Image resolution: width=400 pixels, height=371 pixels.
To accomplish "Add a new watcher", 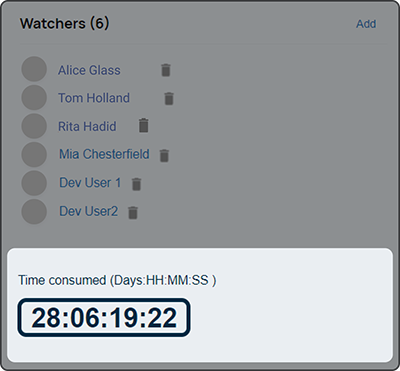I will coord(366,24).
